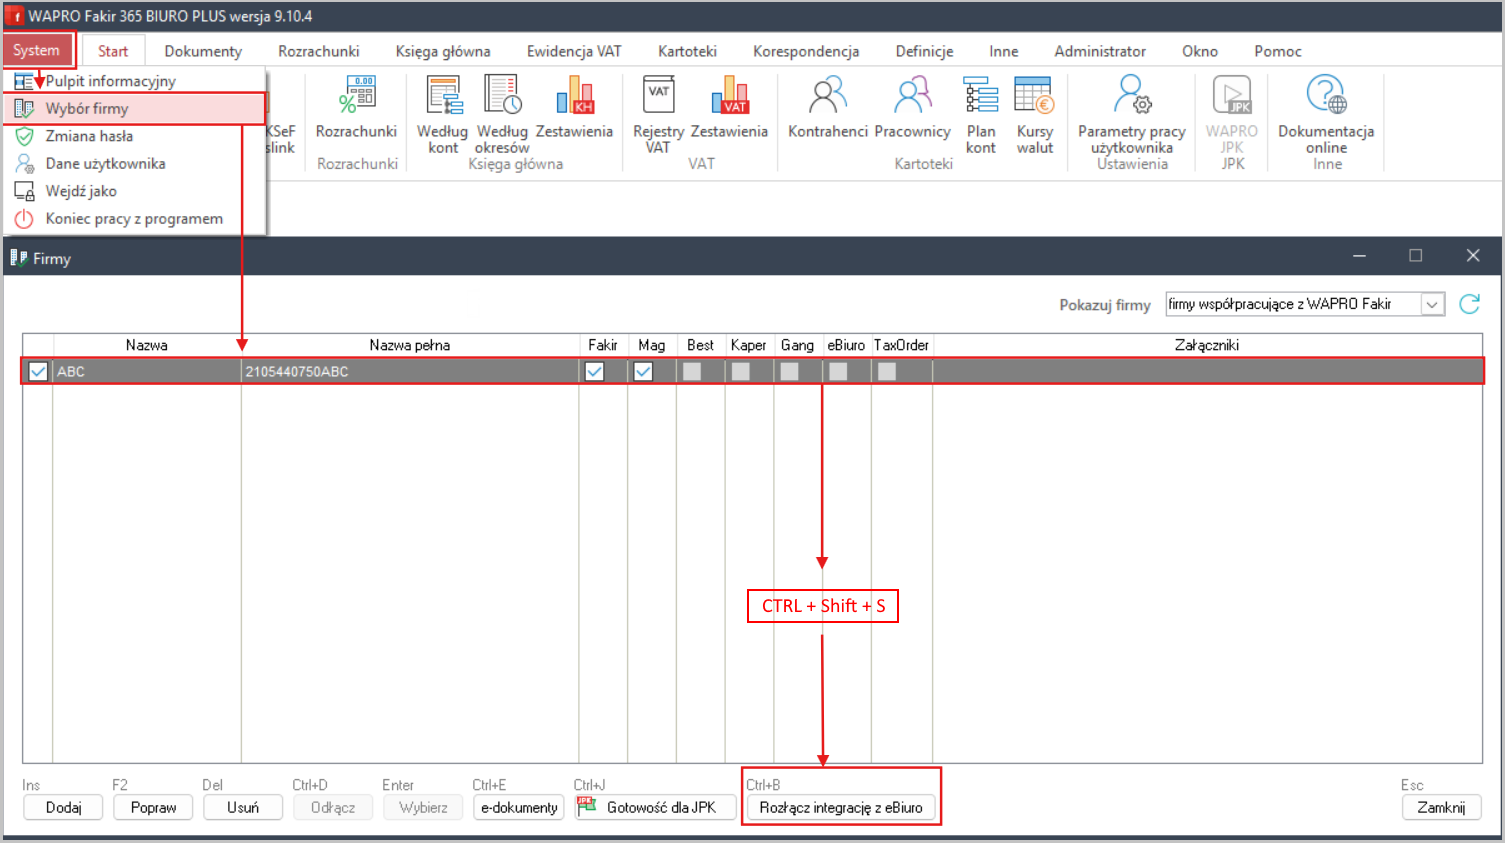Click Rozłącz integrację z eBiuro button
Viewport: 1505px width, 843px height.
click(x=840, y=807)
